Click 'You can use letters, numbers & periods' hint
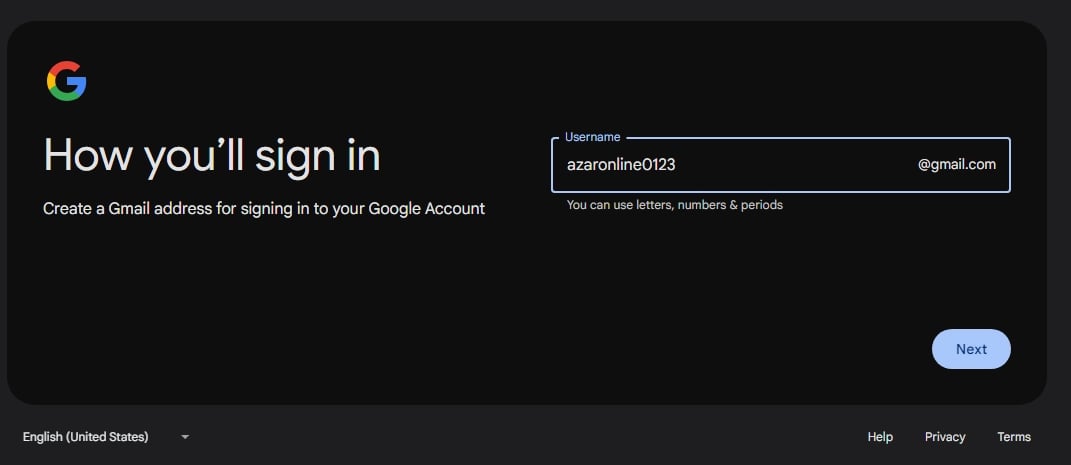This screenshot has height=465, width=1071. click(x=675, y=205)
